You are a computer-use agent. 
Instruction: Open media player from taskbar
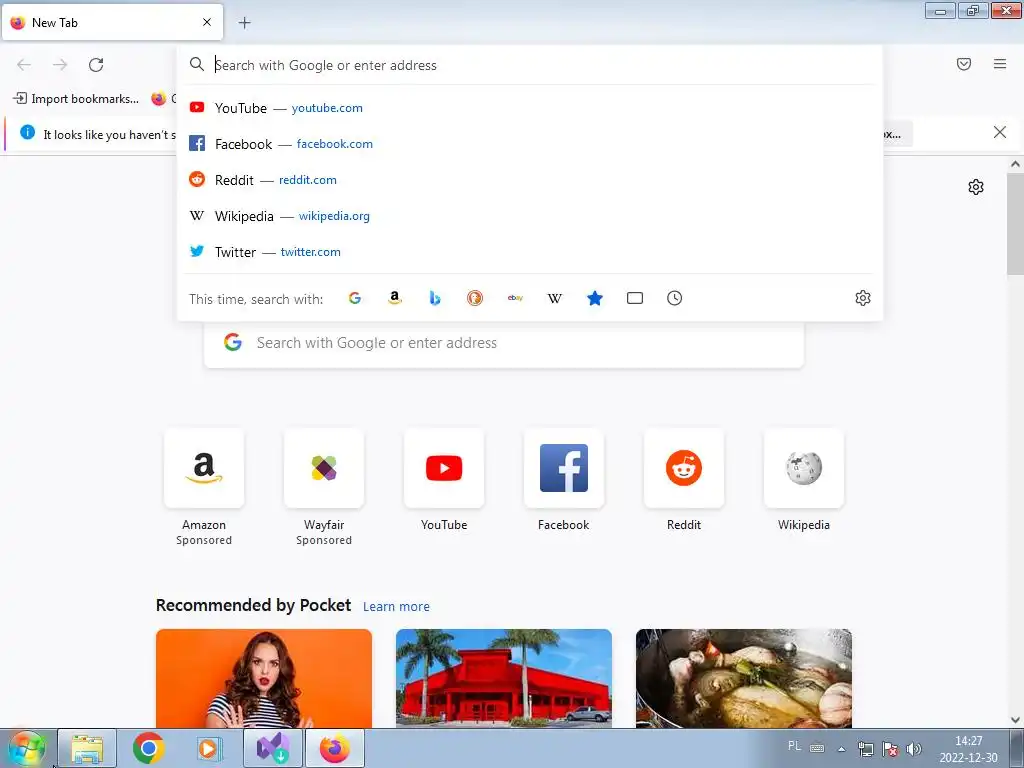210,748
